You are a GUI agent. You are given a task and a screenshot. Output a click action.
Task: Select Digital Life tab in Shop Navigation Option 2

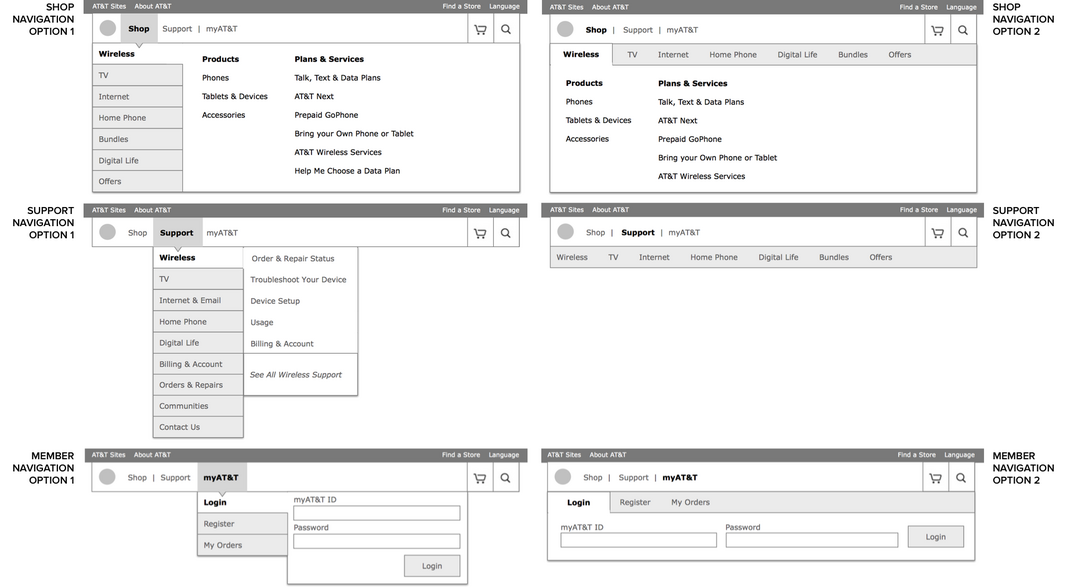tap(797, 55)
